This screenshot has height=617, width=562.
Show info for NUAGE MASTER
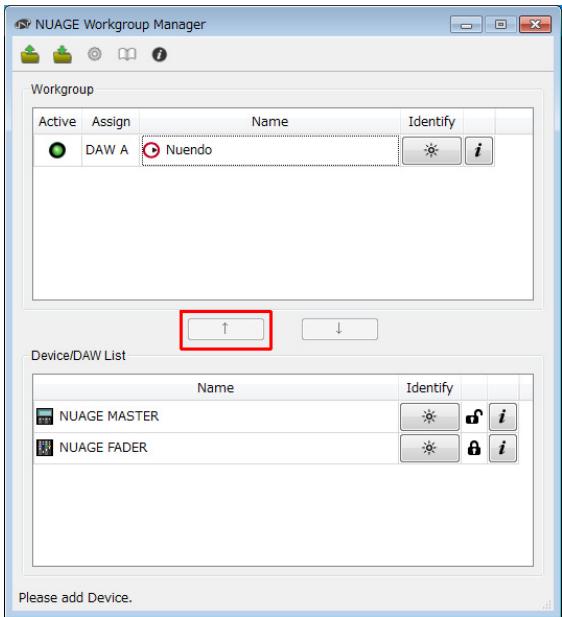click(x=503, y=416)
